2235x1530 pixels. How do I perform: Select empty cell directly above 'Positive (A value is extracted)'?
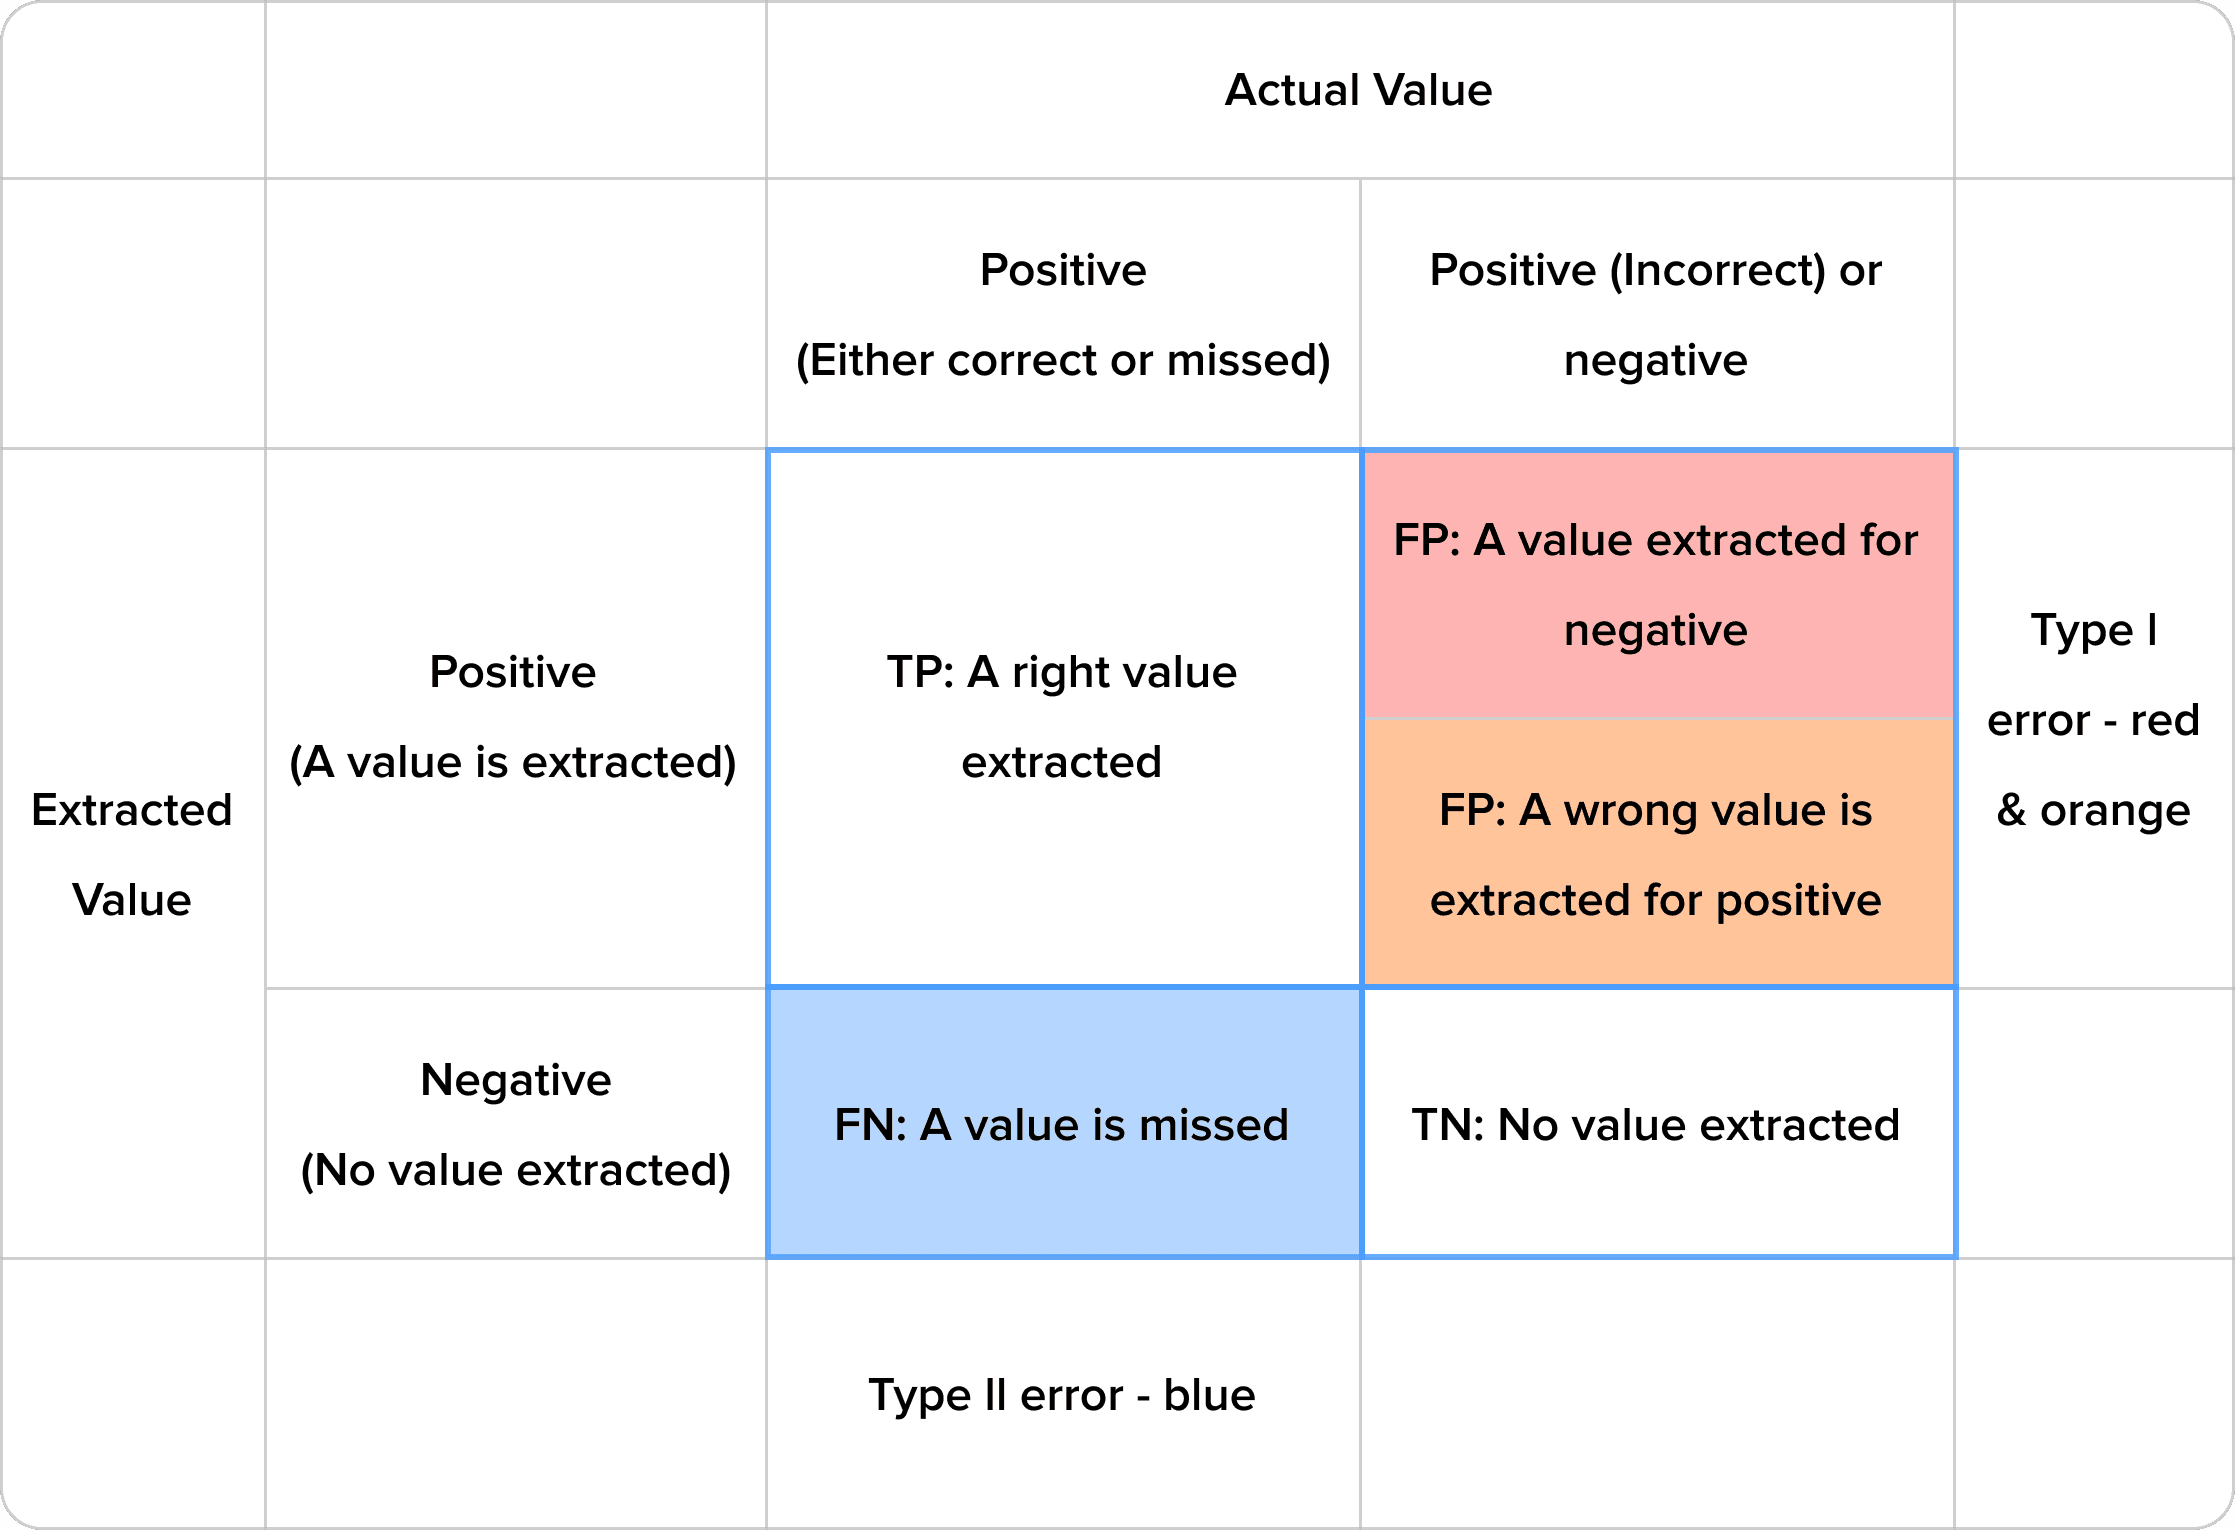(x=516, y=314)
